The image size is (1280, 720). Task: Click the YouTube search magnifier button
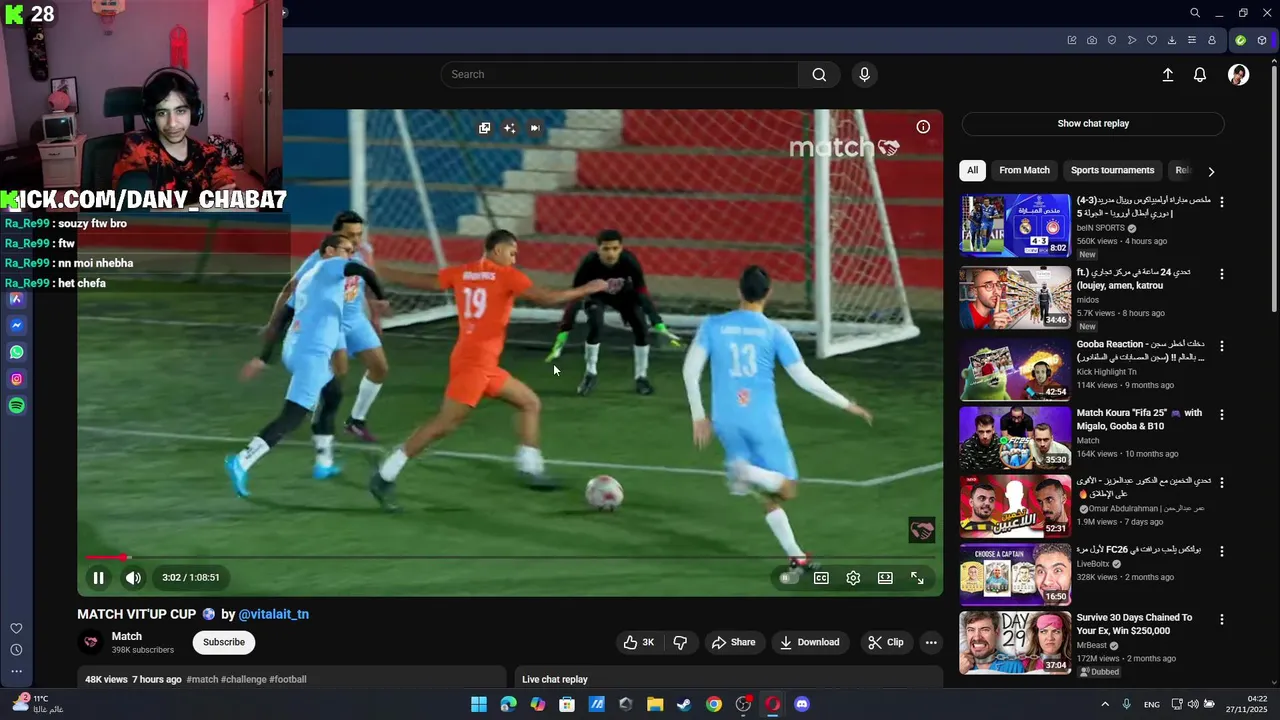(819, 74)
